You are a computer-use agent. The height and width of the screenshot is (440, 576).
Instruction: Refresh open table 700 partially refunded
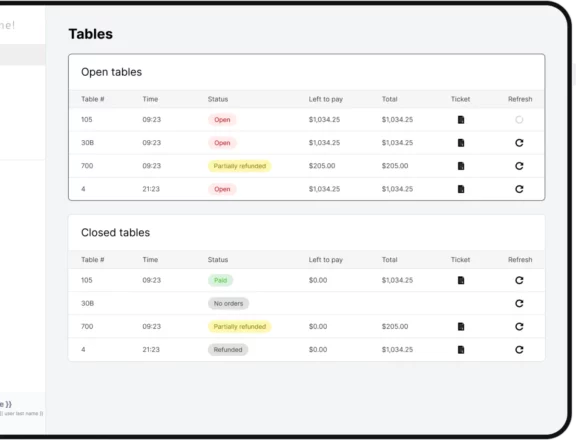click(519, 166)
